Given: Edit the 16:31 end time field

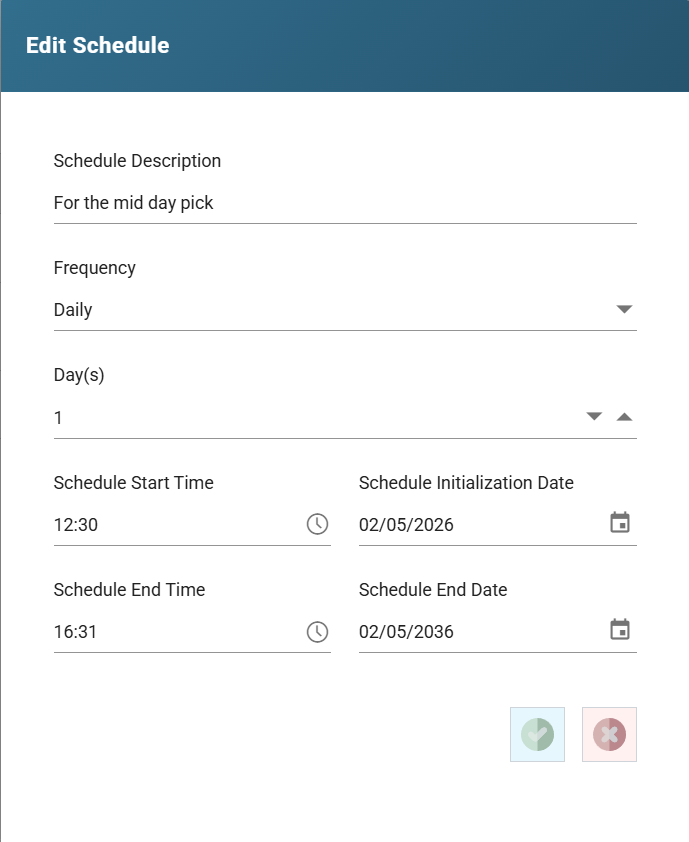Looking at the screenshot, I should pos(177,632).
